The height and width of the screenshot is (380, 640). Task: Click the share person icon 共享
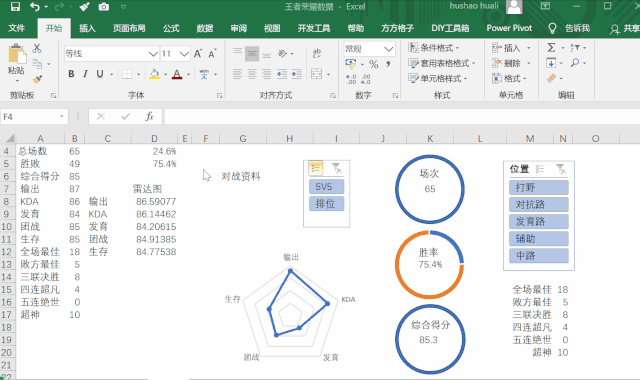615,29
